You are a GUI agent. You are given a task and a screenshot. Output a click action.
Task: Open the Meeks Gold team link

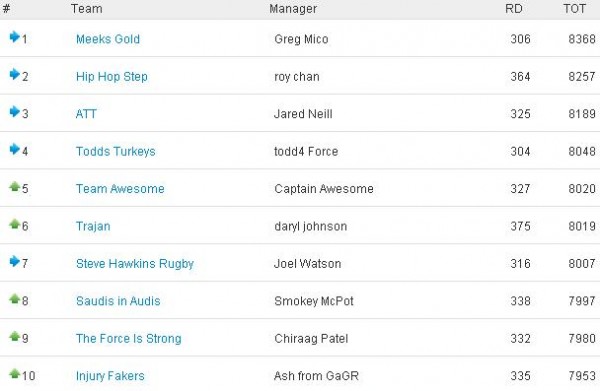pyautogui.click(x=108, y=39)
